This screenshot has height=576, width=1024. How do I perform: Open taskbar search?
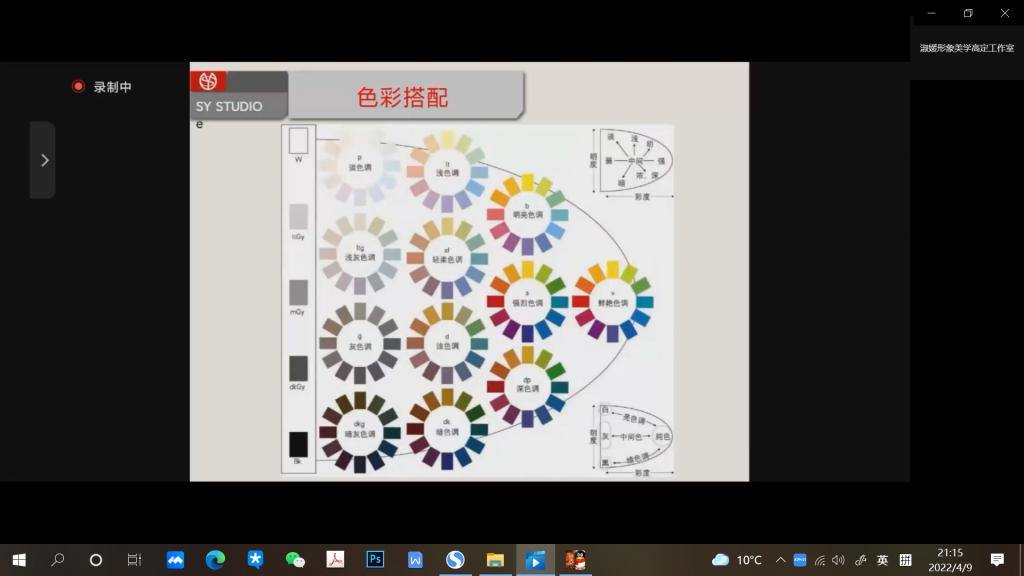[57, 560]
